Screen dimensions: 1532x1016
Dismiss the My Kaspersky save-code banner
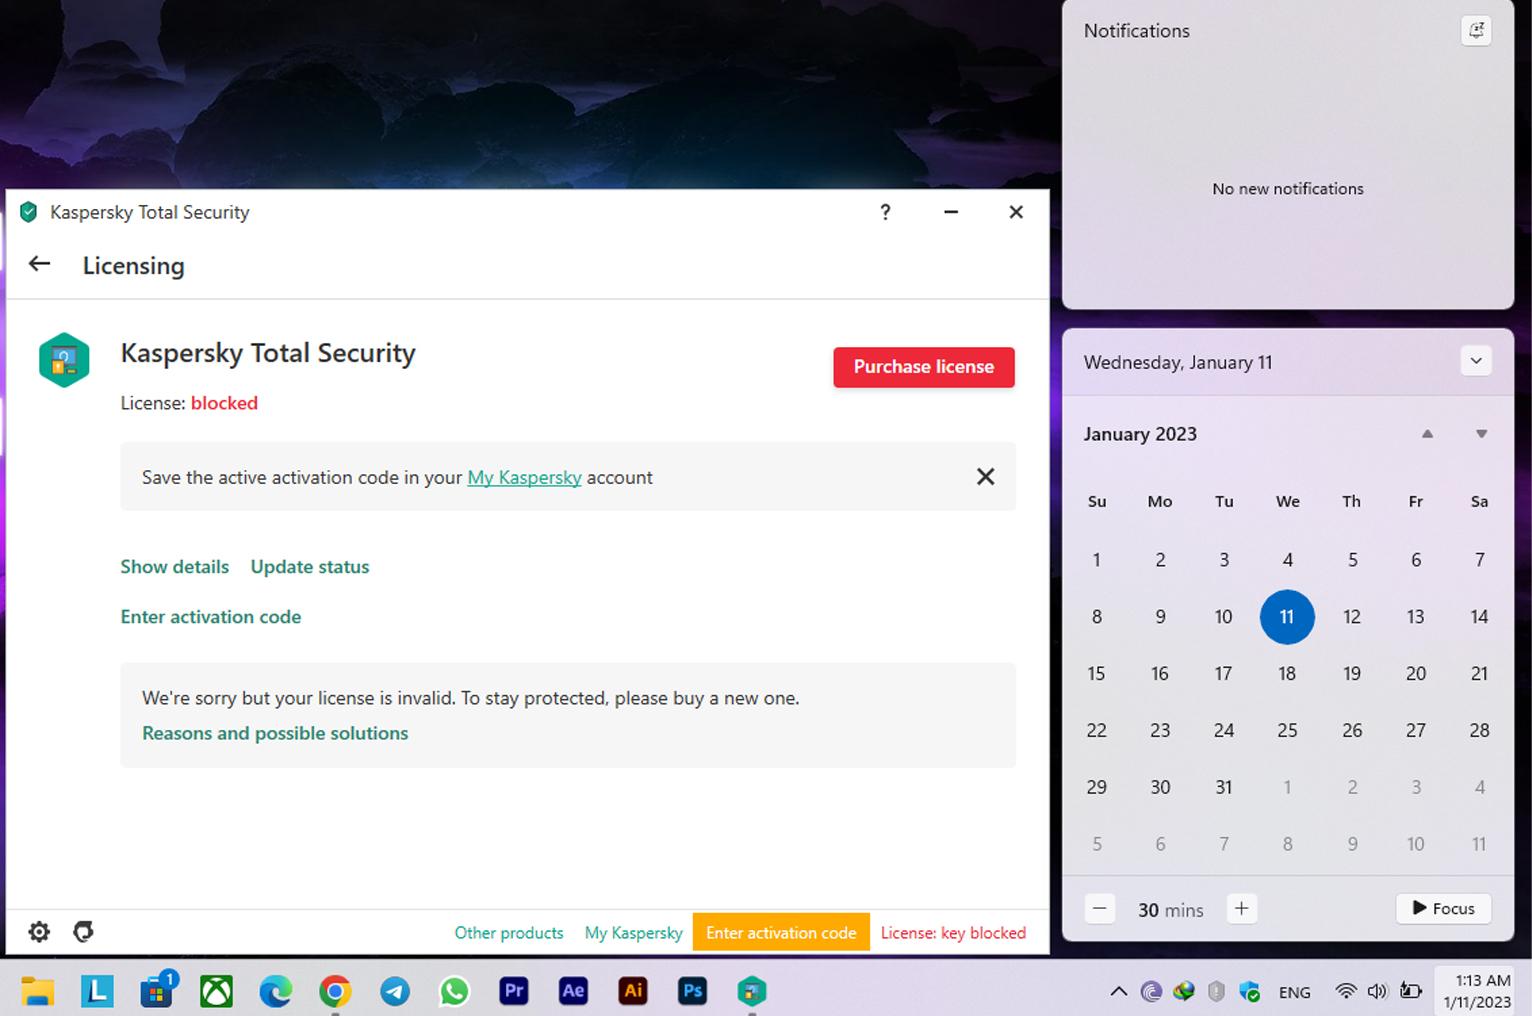tap(985, 477)
